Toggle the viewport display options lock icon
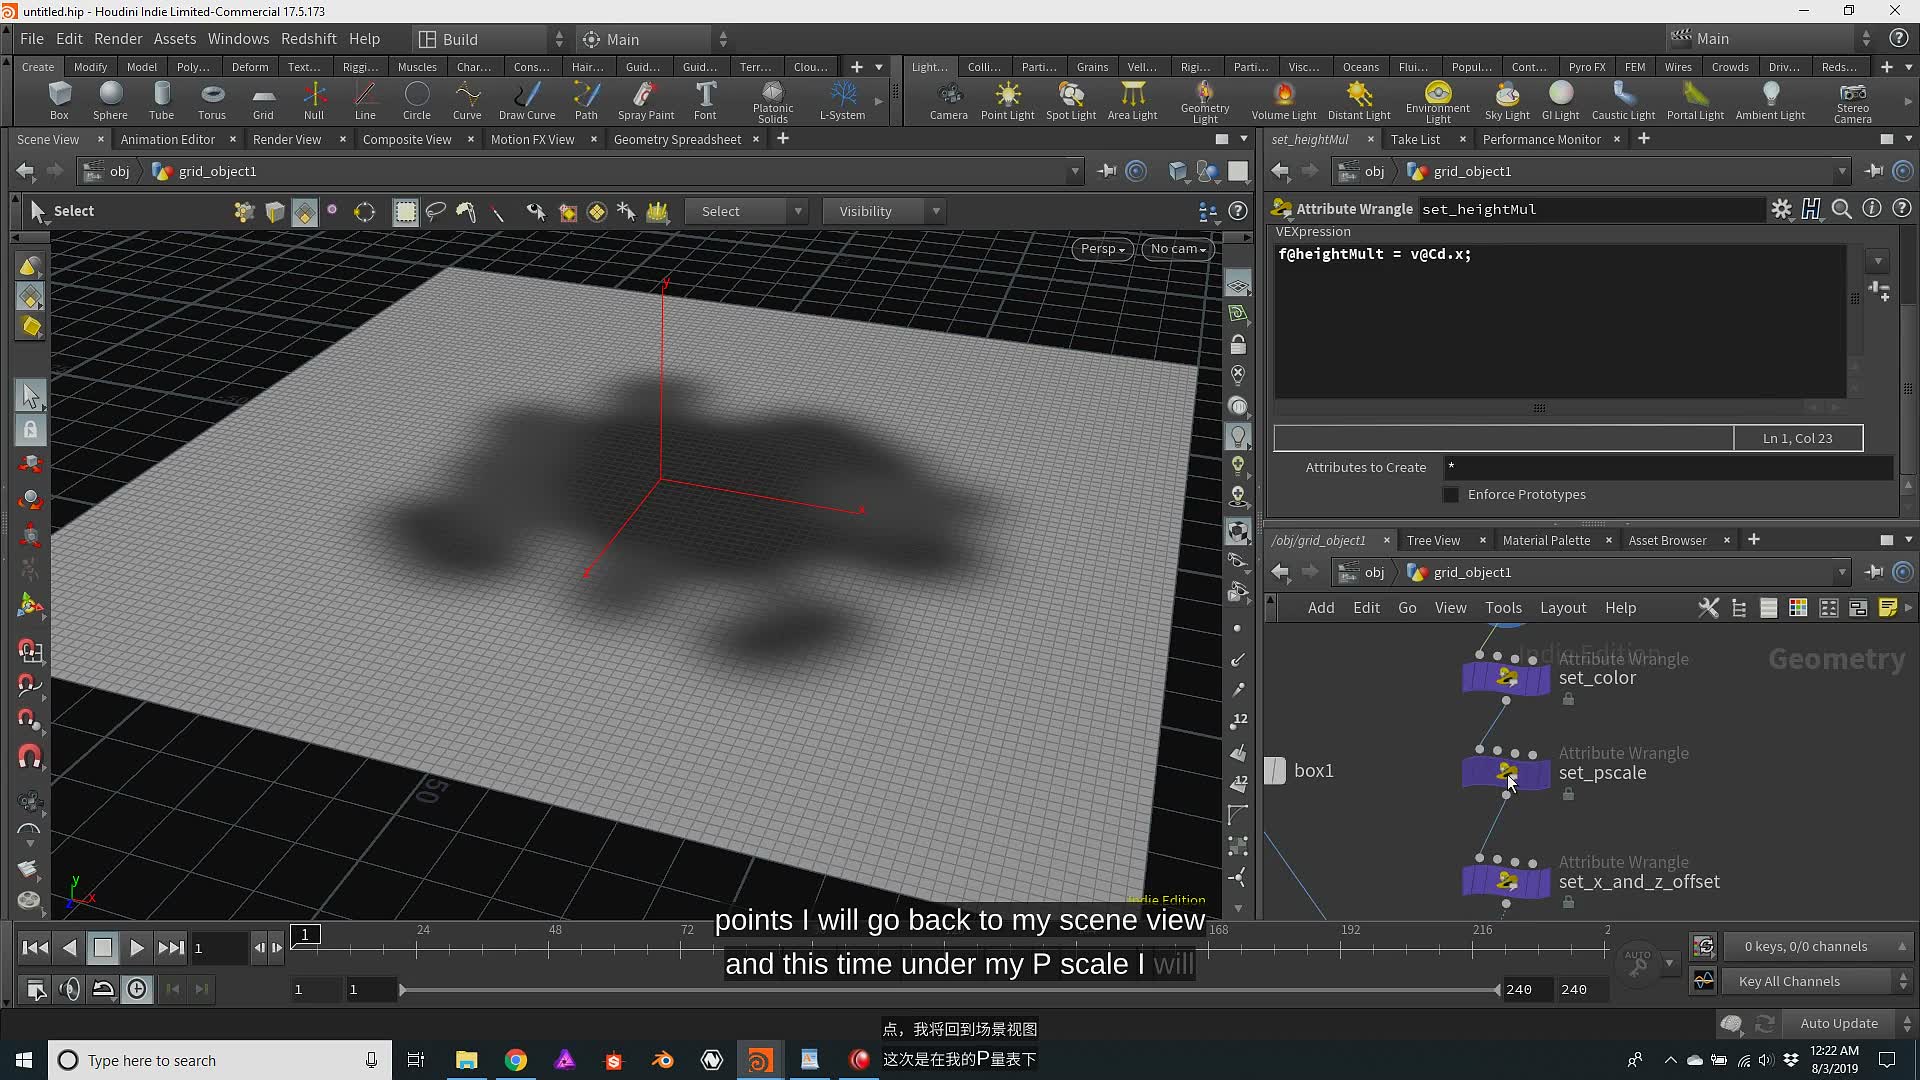The width and height of the screenshot is (1920, 1080). tap(1238, 345)
